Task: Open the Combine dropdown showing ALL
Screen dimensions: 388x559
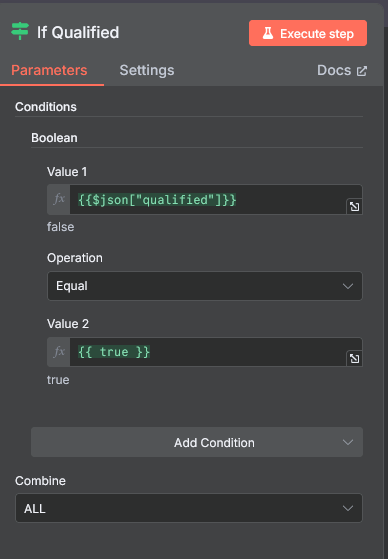Action: tap(189, 508)
